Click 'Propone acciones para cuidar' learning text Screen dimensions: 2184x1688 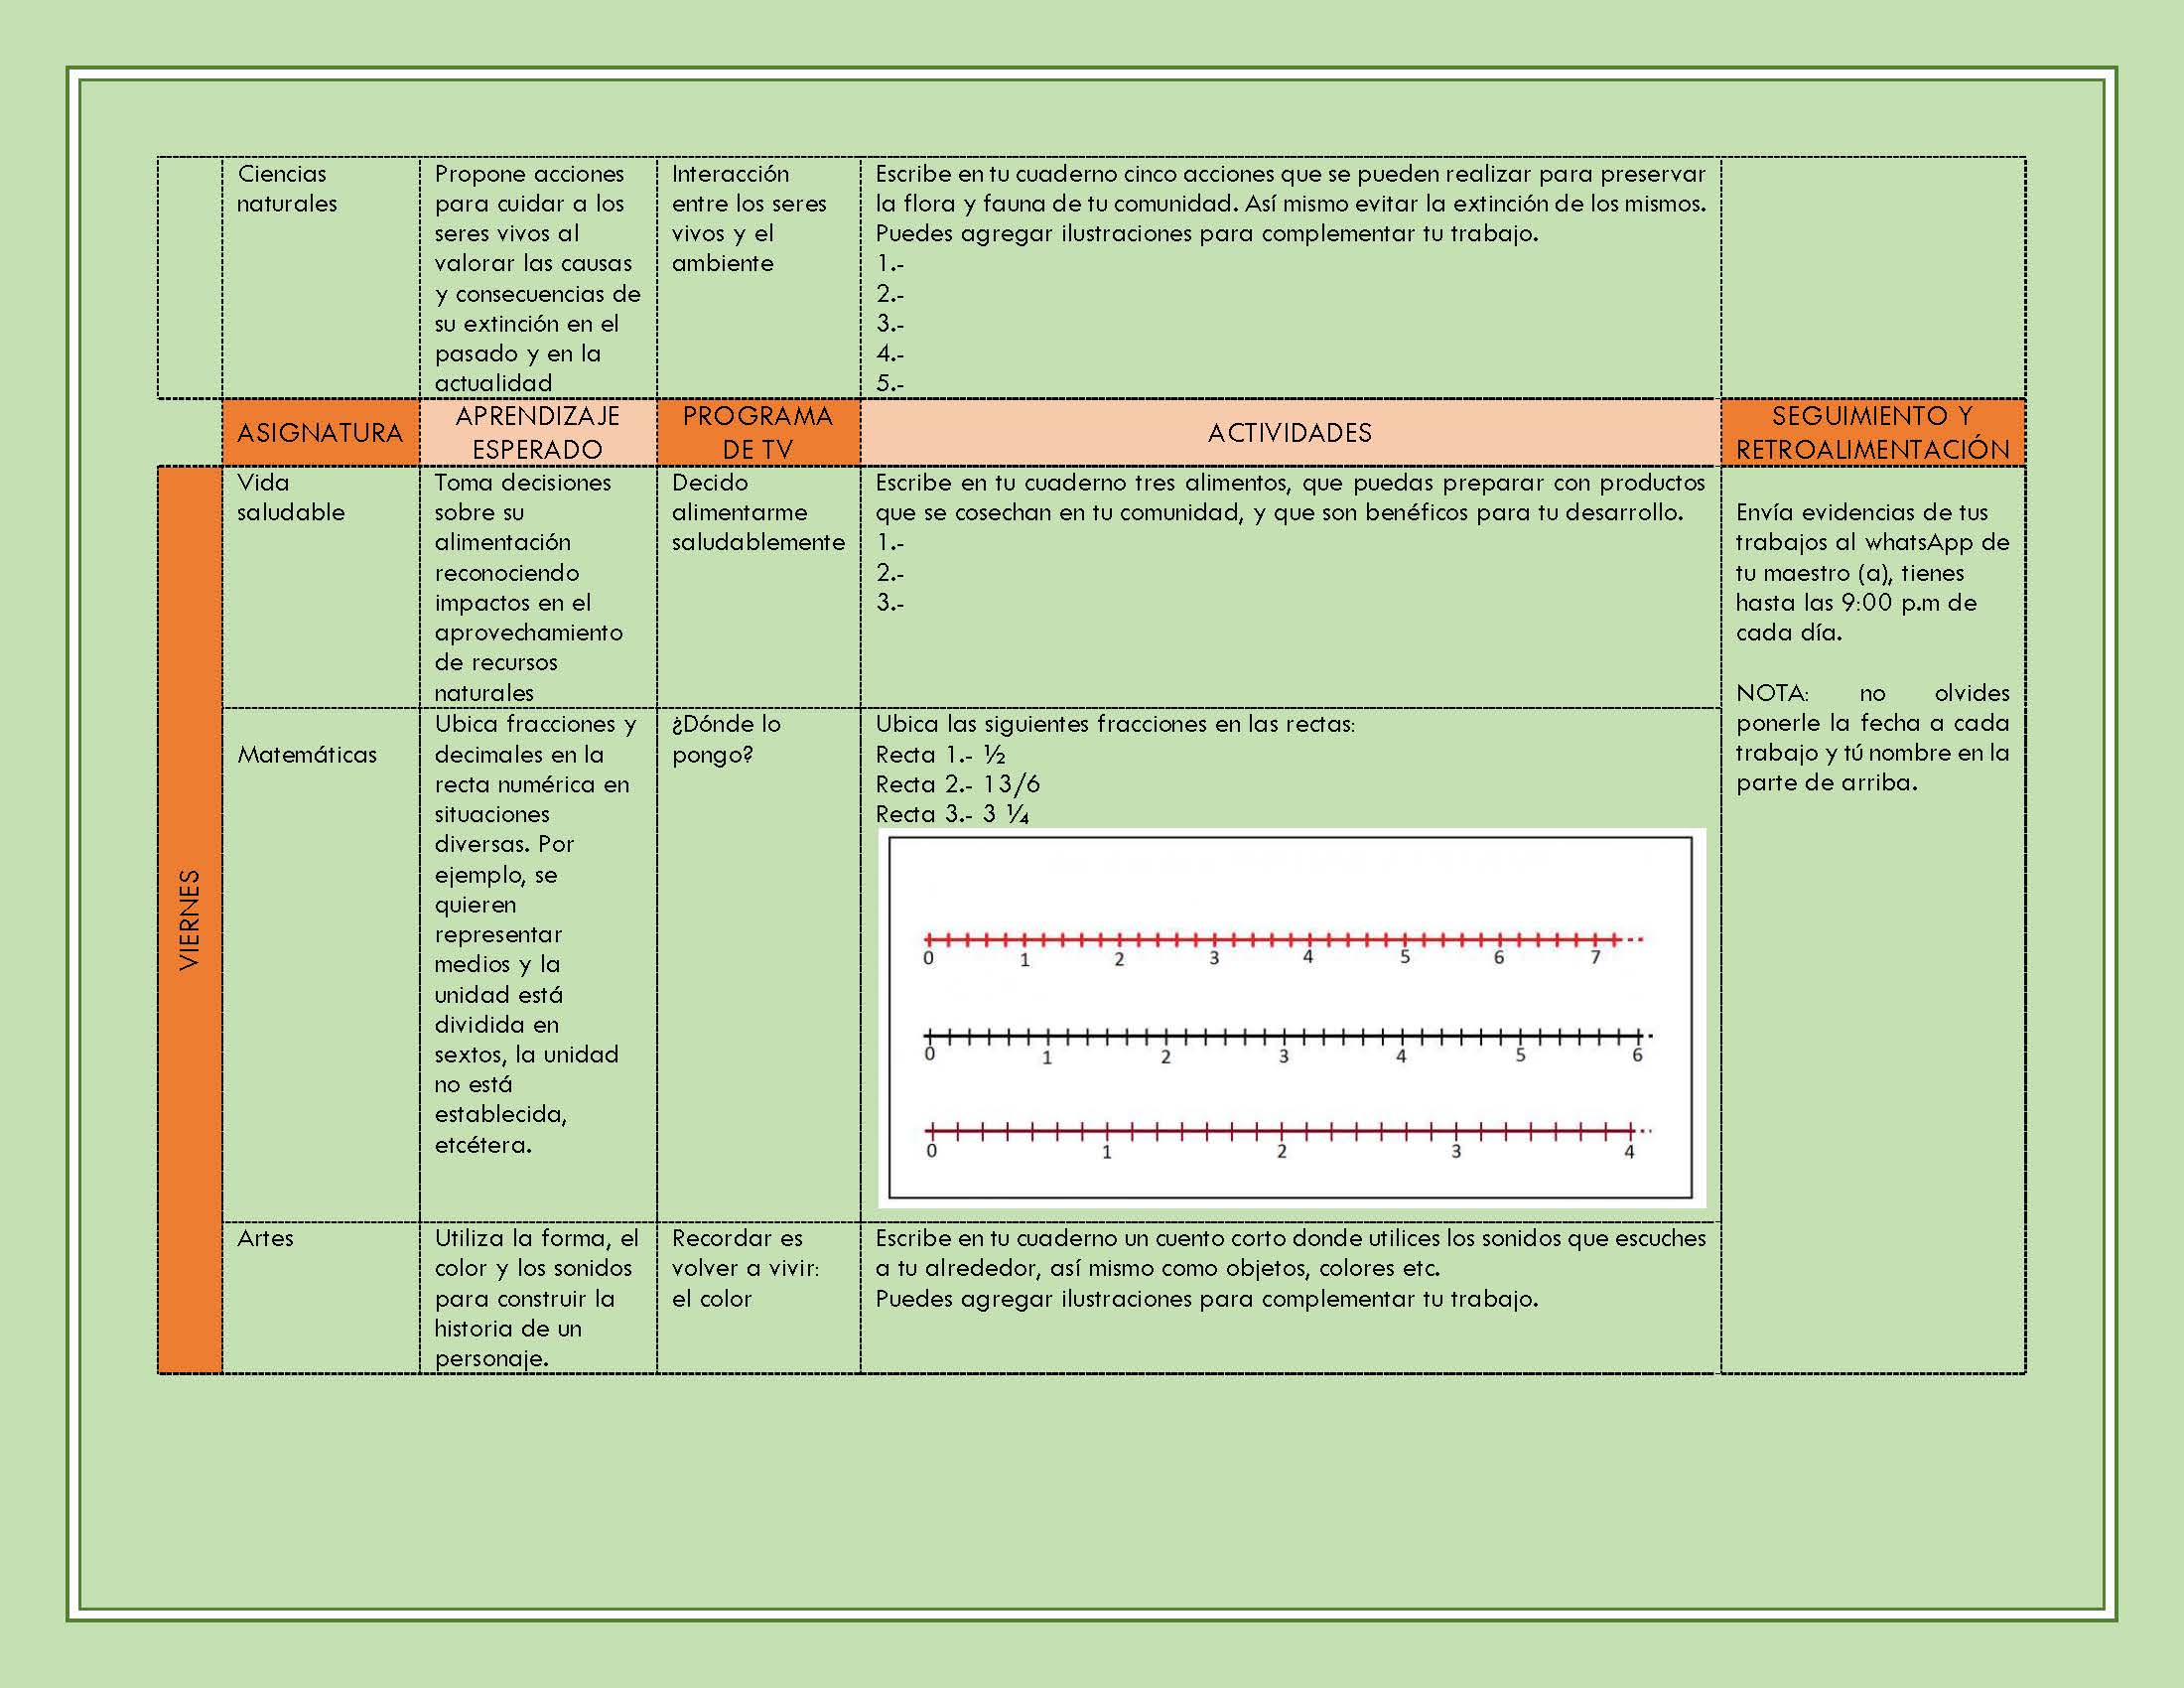537,278
